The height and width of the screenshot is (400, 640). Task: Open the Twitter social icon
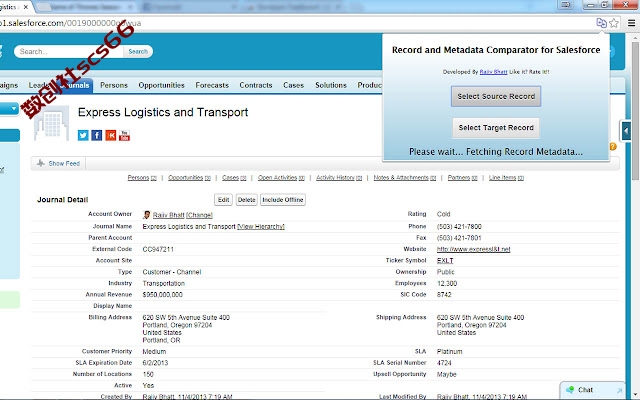83,135
